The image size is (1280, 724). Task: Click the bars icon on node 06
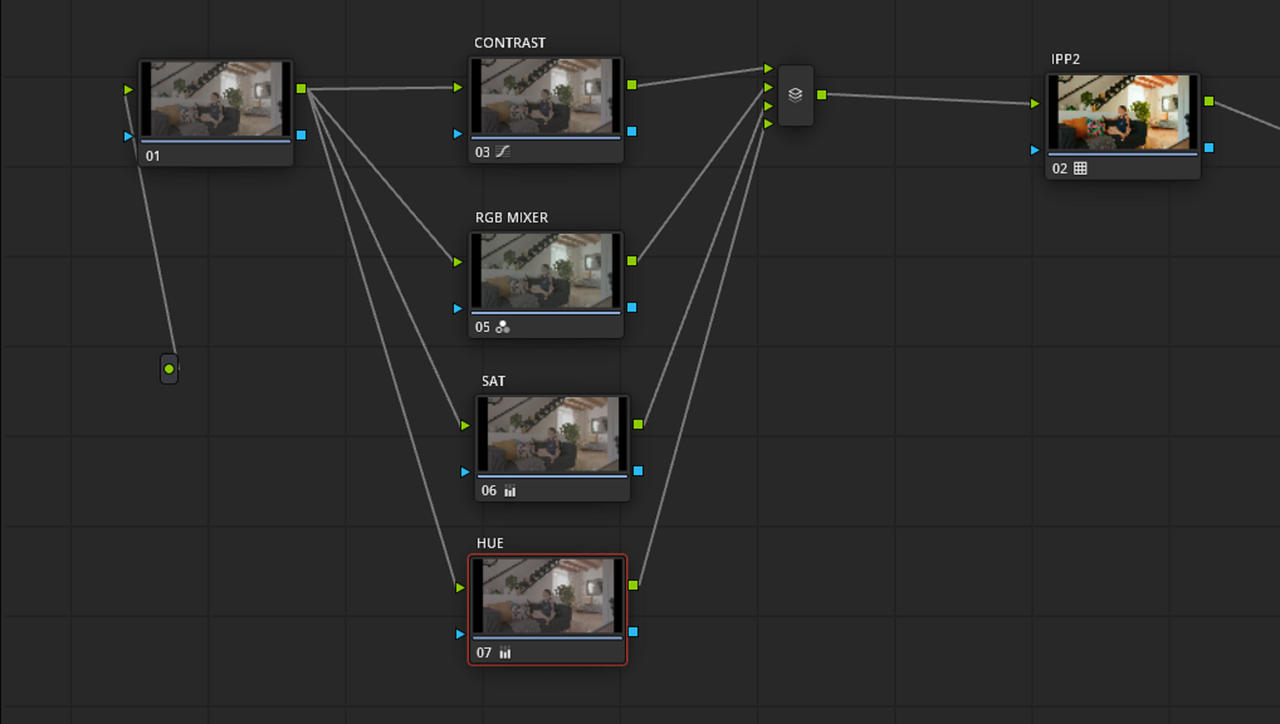tap(510, 491)
